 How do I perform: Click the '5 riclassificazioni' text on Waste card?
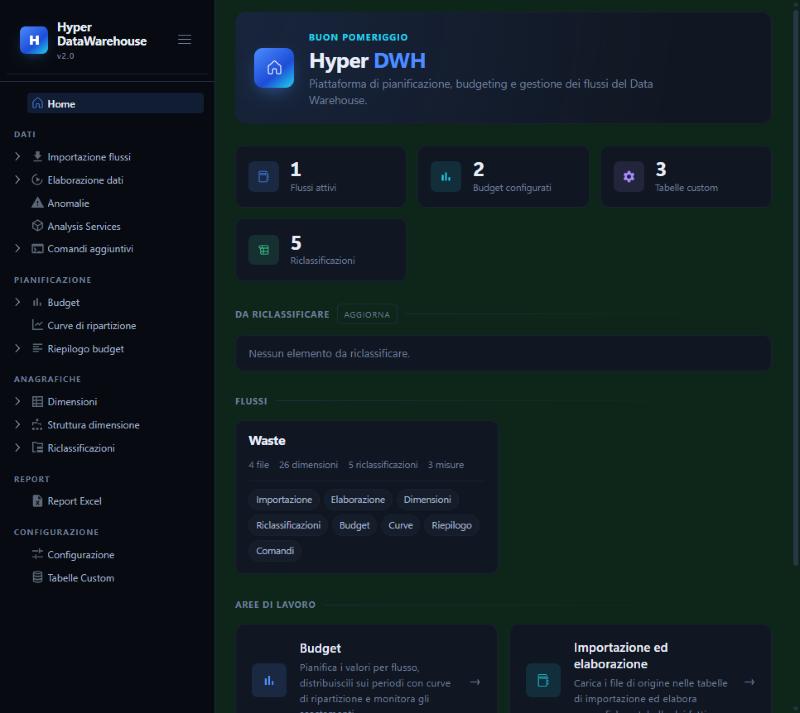tap(383, 464)
